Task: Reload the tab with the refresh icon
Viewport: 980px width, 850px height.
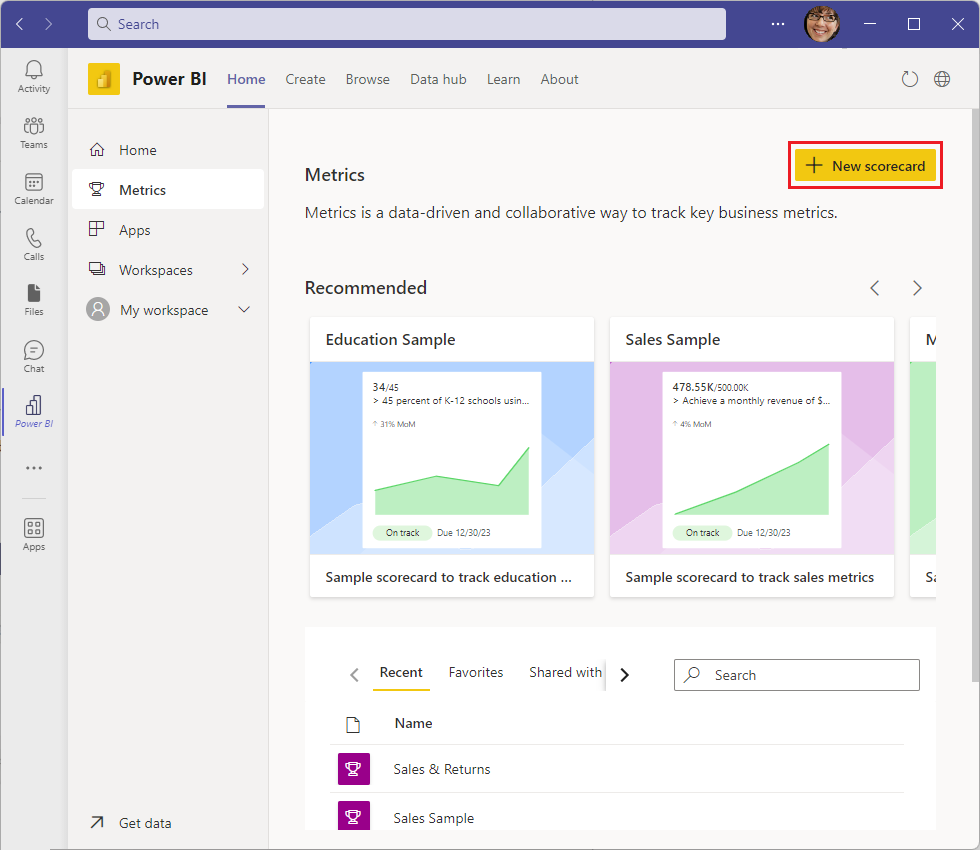Action: pos(910,79)
